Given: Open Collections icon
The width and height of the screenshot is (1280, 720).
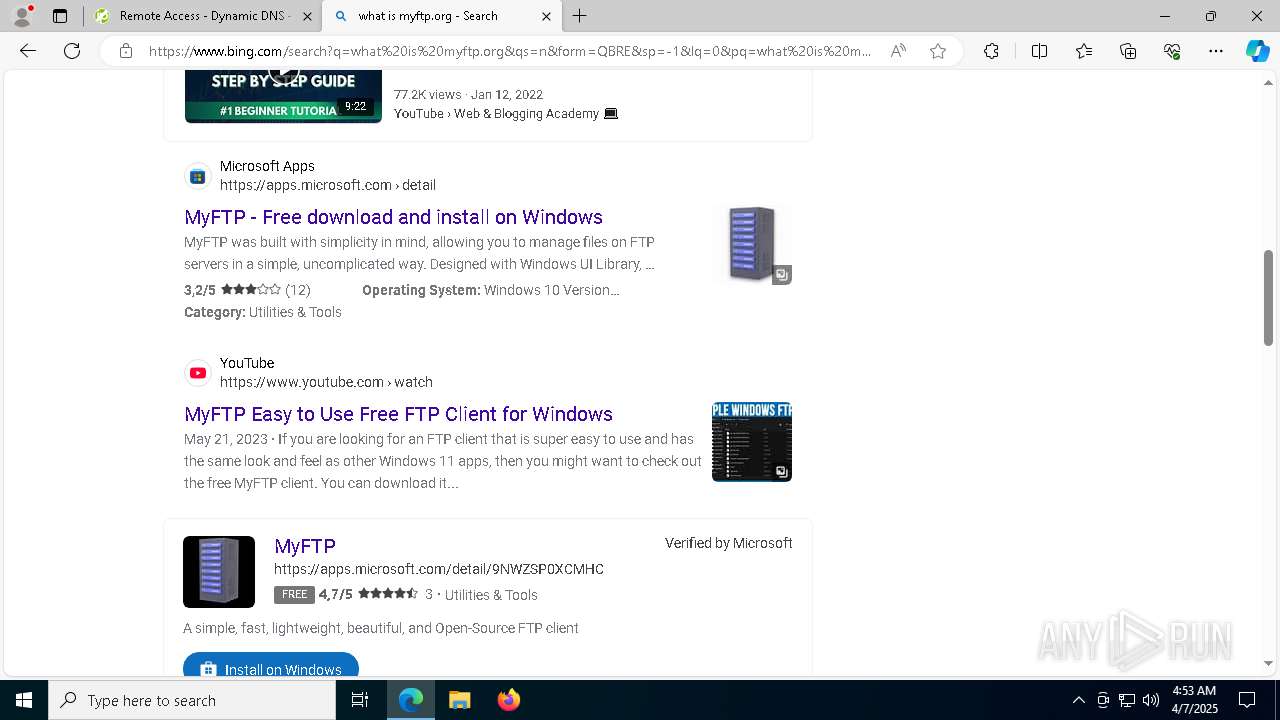Looking at the screenshot, I should (1128, 51).
